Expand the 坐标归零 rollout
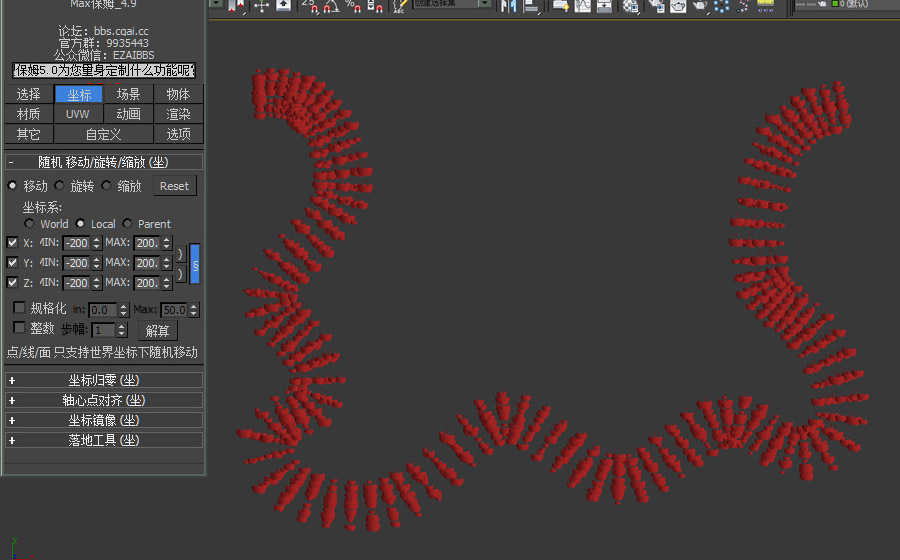Screen dimensions: 900x560 104,380
